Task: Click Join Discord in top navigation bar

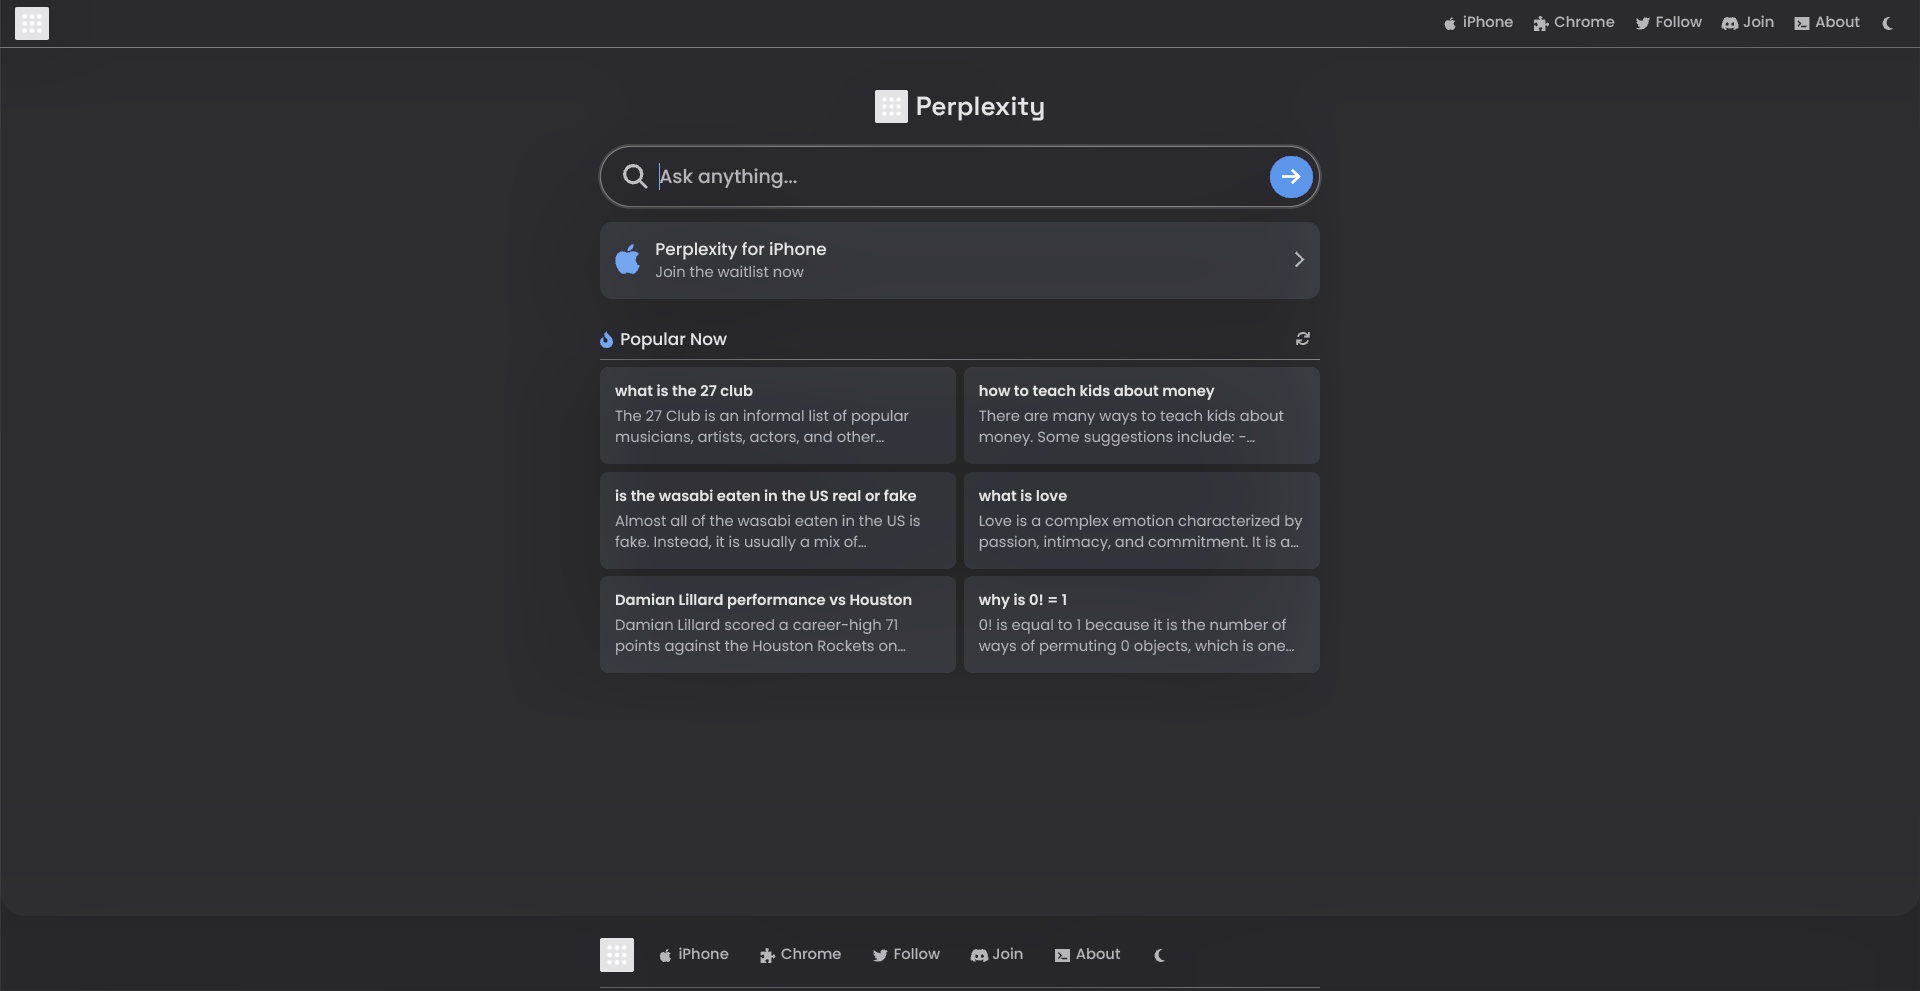Action: (1747, 23)
